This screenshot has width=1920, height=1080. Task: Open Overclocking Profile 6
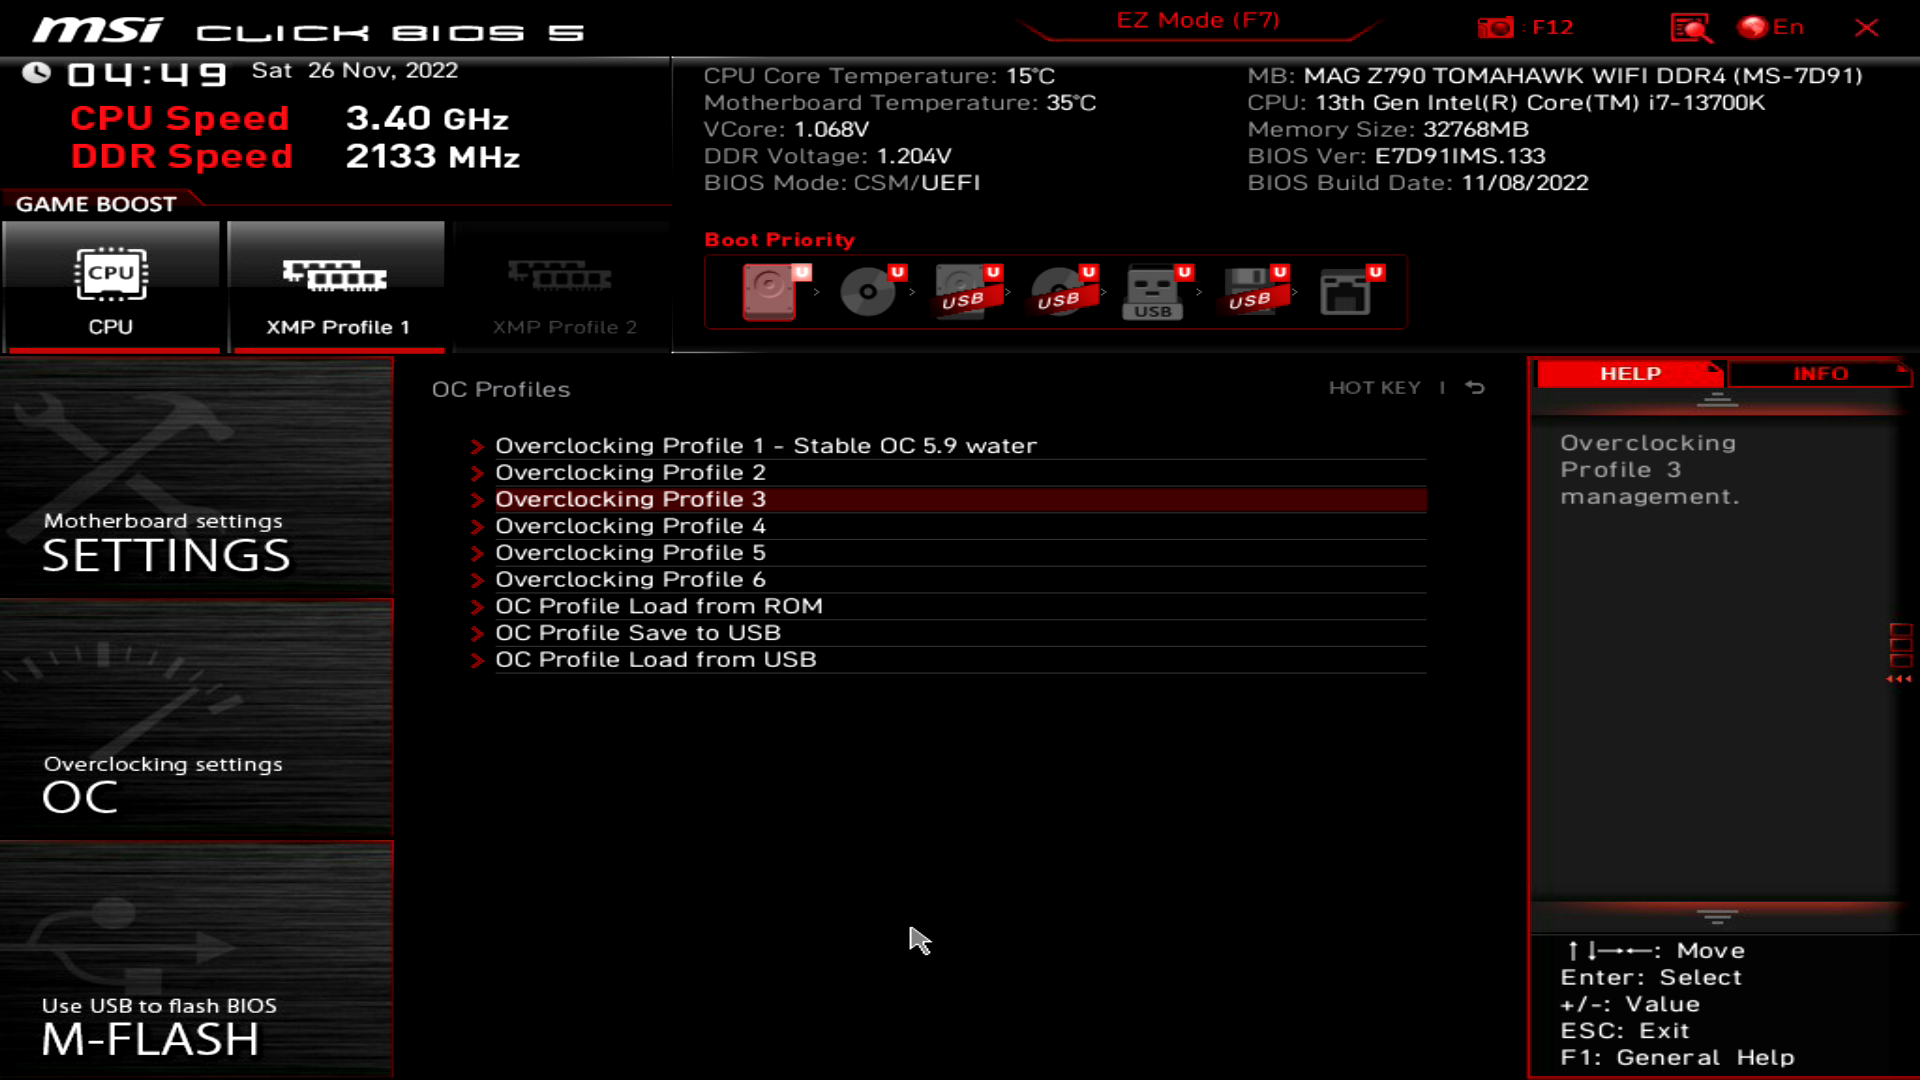960,580
